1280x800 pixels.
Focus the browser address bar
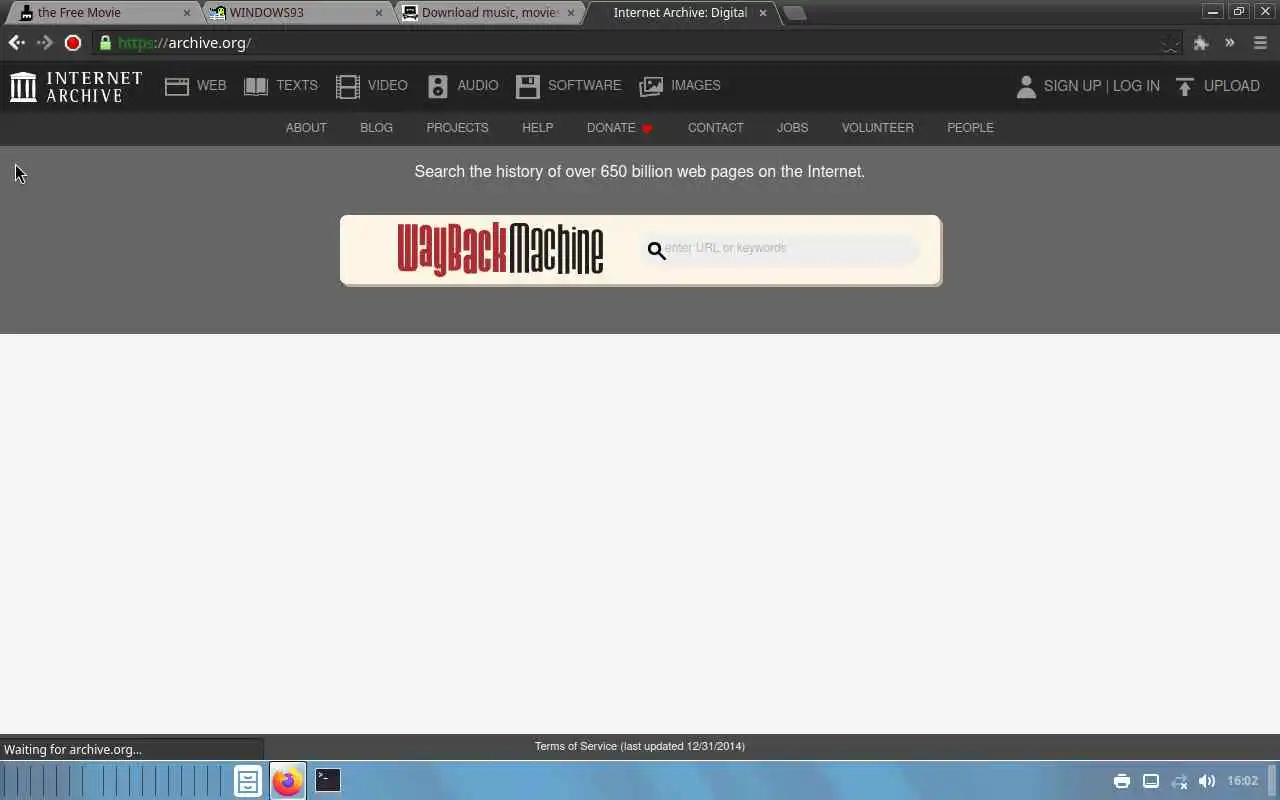pyautogui.click(x=635, y=43)
